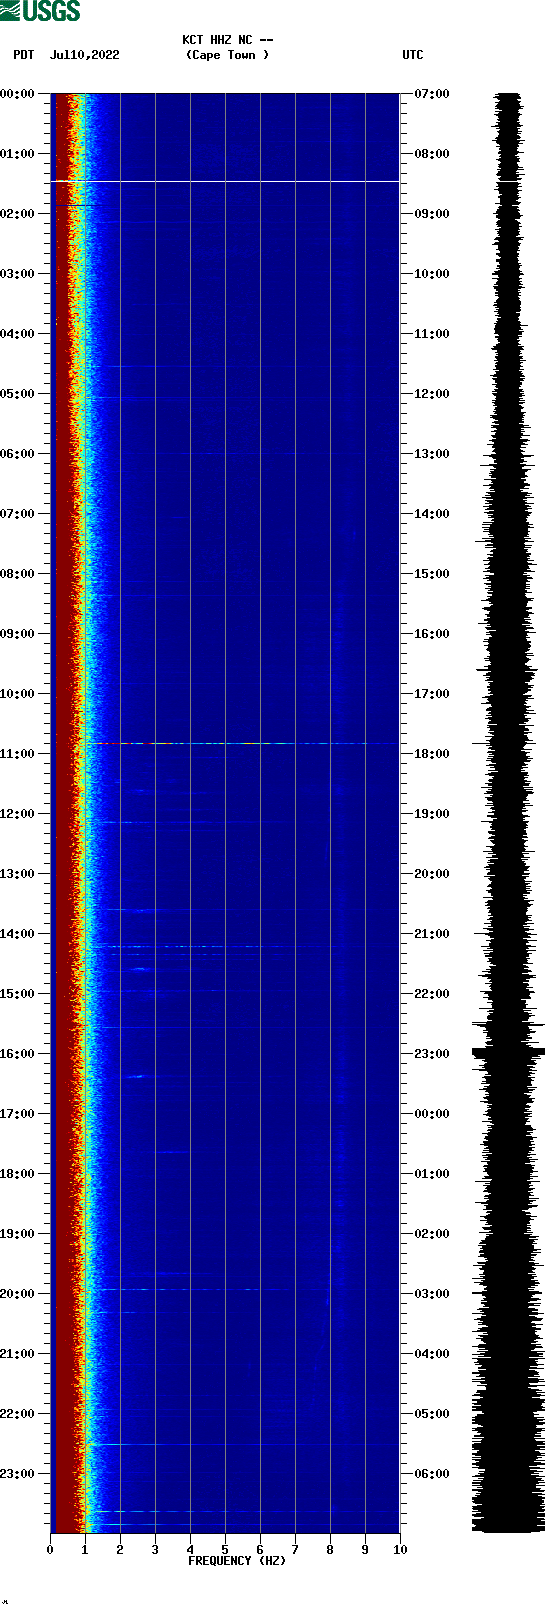Click UTC time label '10:00' on the right axis
The image size is (552, 1613).
coord(432,274)
